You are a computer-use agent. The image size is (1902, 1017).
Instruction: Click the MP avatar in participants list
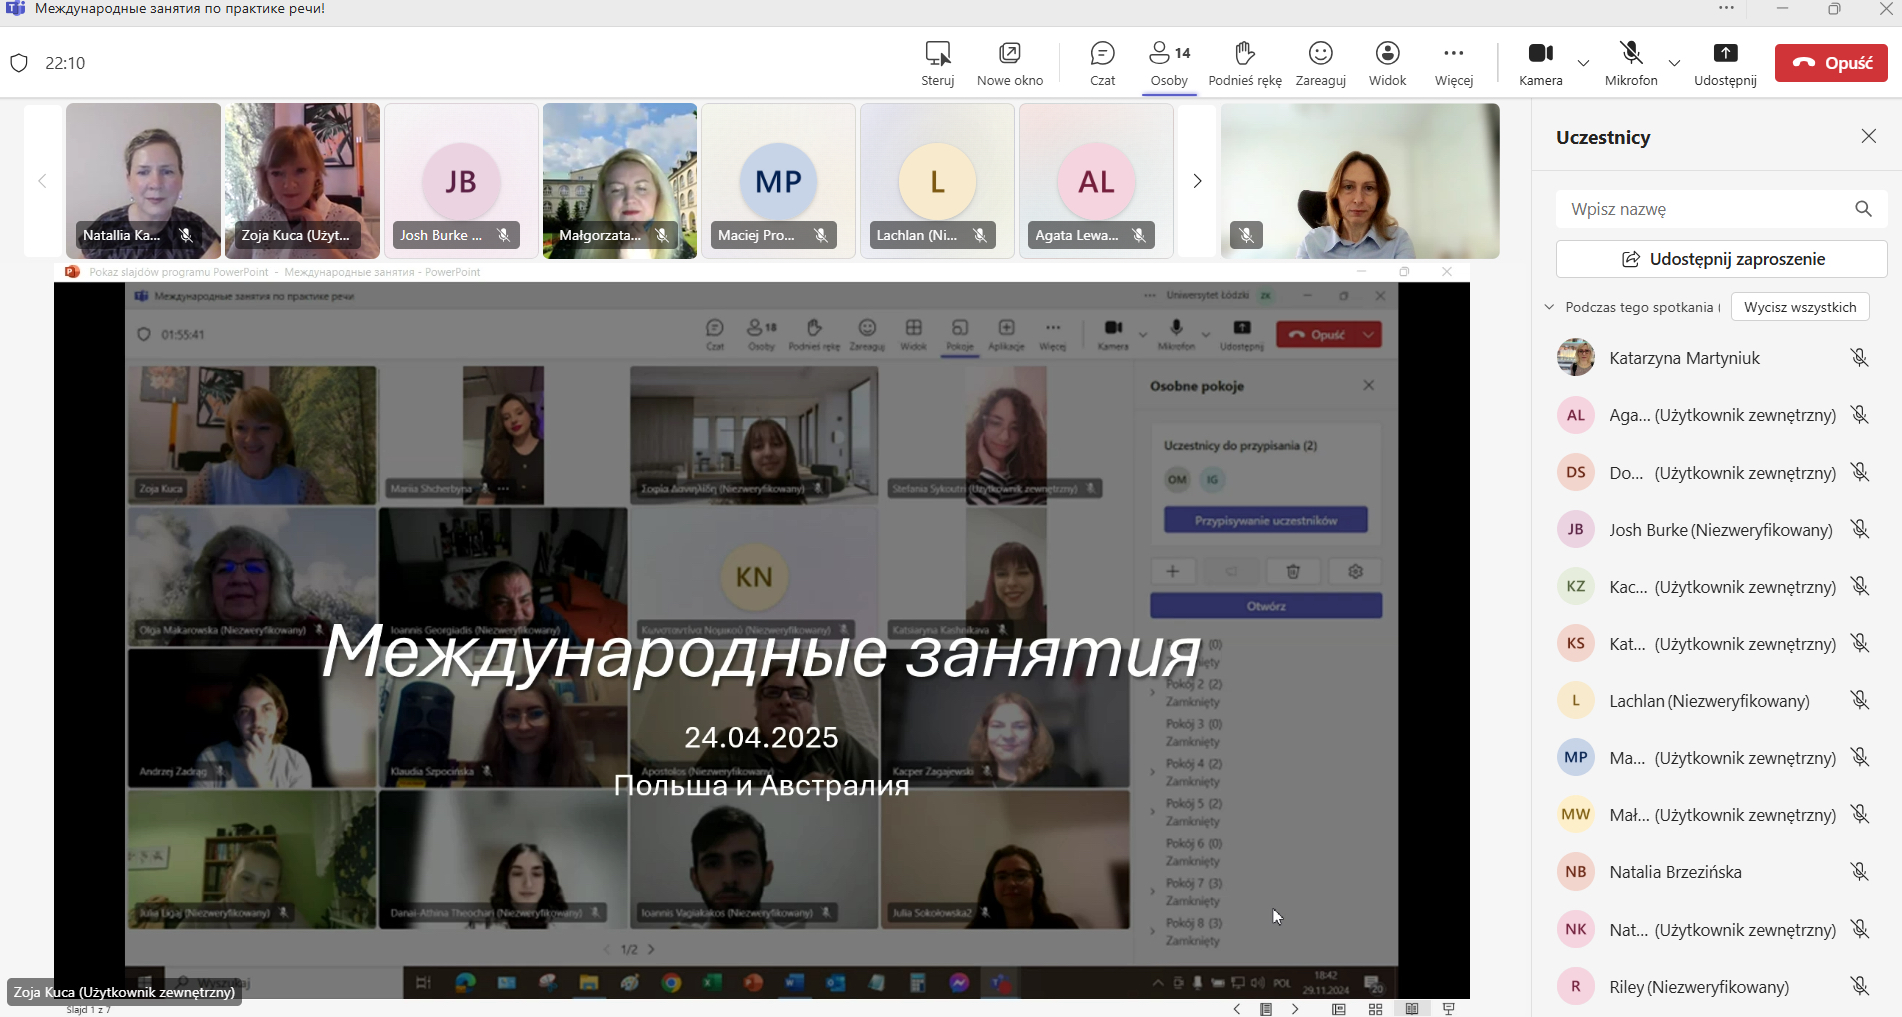point(1575,757)
